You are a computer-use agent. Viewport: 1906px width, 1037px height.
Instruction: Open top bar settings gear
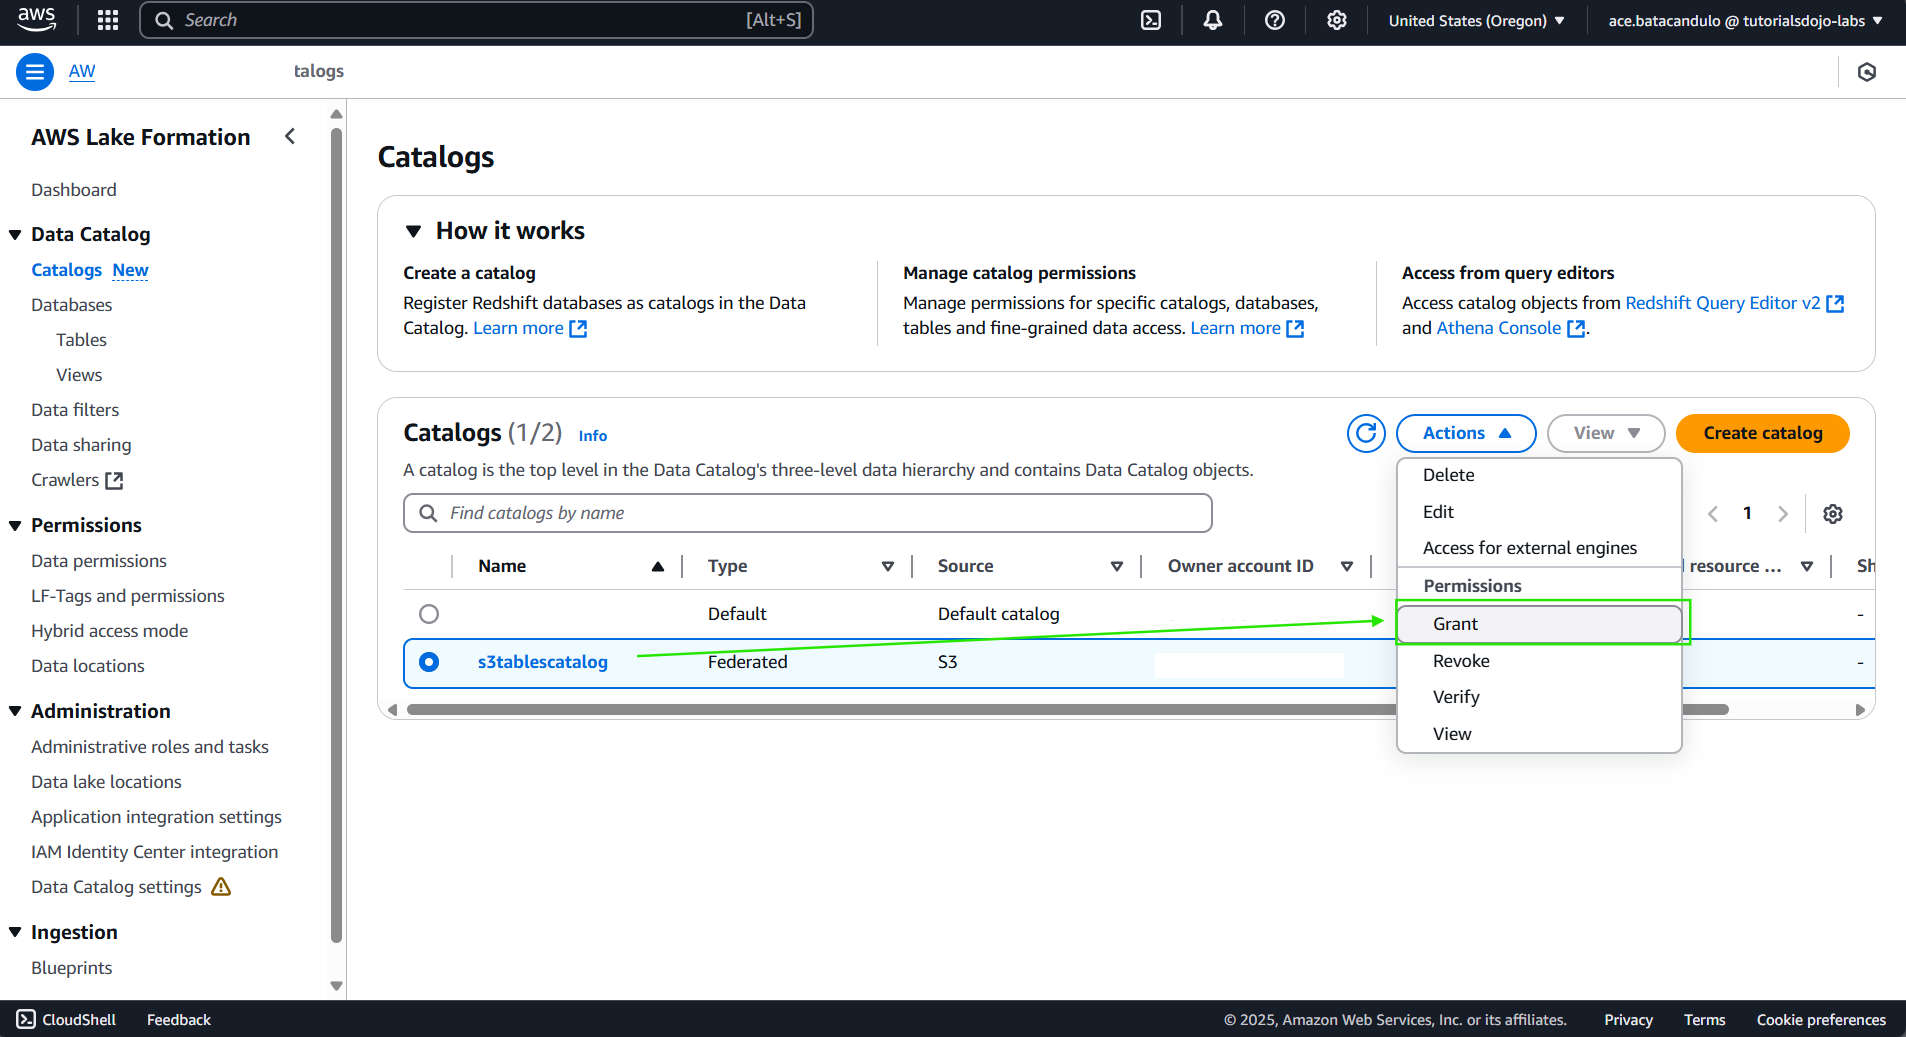click(1337, 20)
